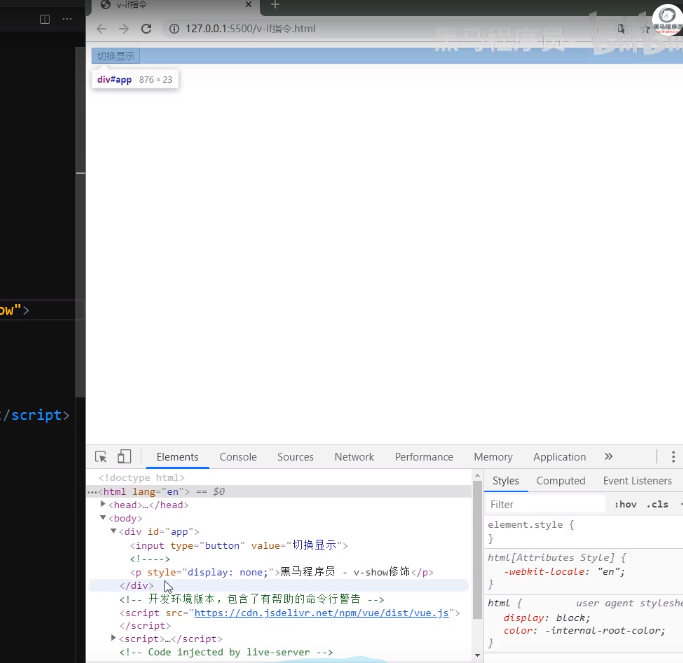Toggle the device toolbar icon in DevTools
The width and height of the screenshot is (683, 663).
tap(124, 457)
